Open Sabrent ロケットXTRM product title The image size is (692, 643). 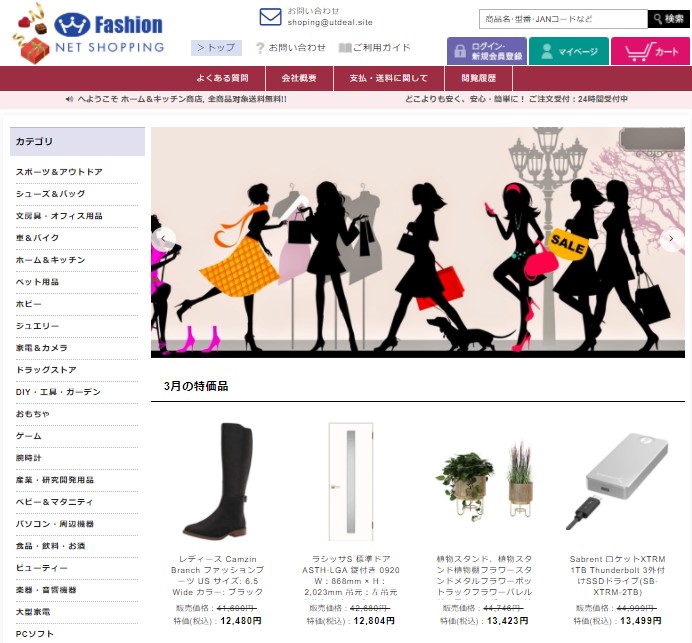pos(617,575)
